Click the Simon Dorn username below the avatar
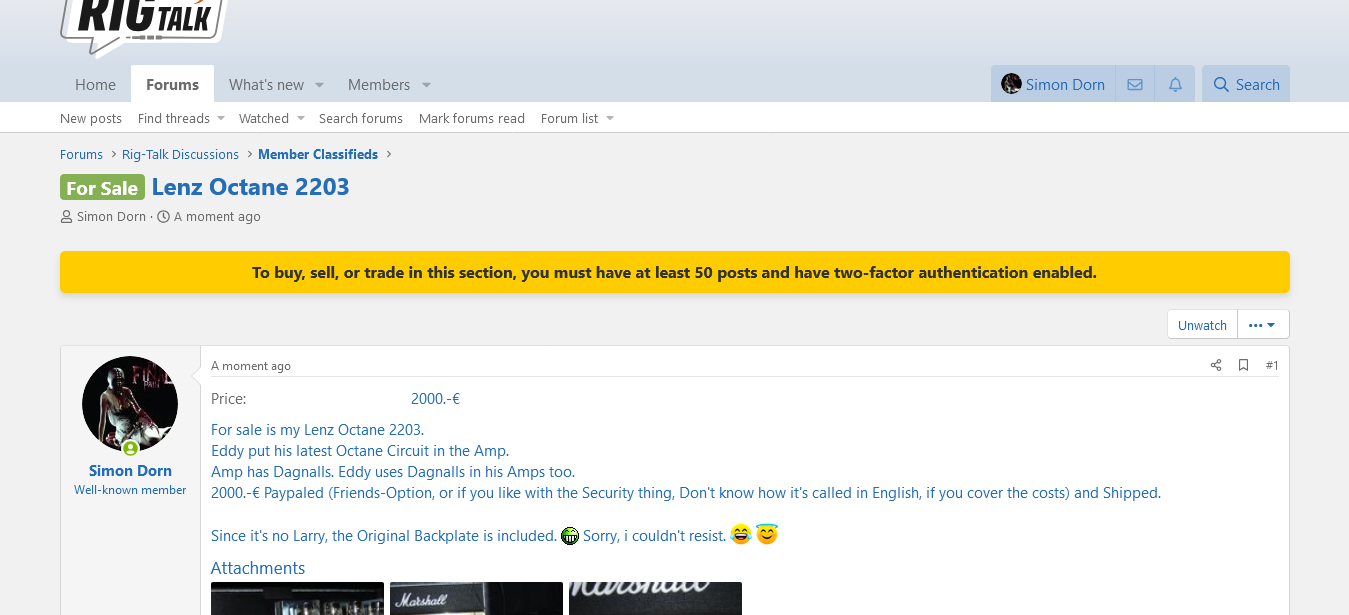1349x615 pixels. [x=130, y=470]
